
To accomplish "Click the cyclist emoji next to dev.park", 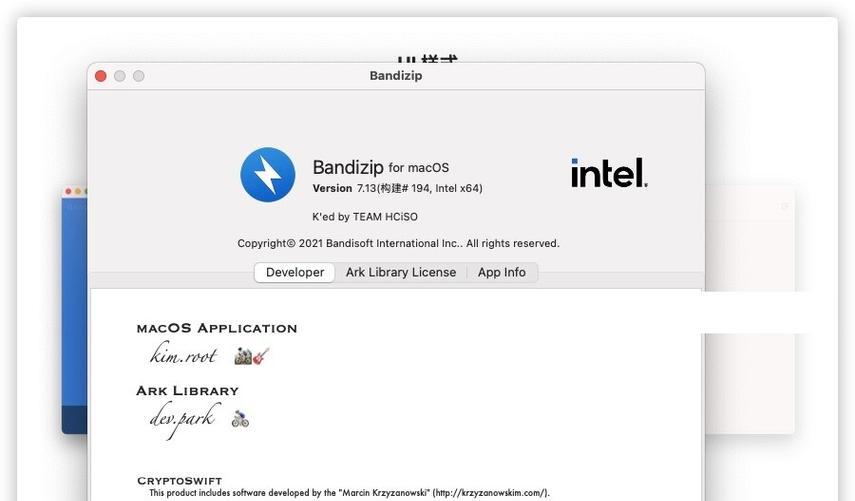I will (x=240, y=419).
